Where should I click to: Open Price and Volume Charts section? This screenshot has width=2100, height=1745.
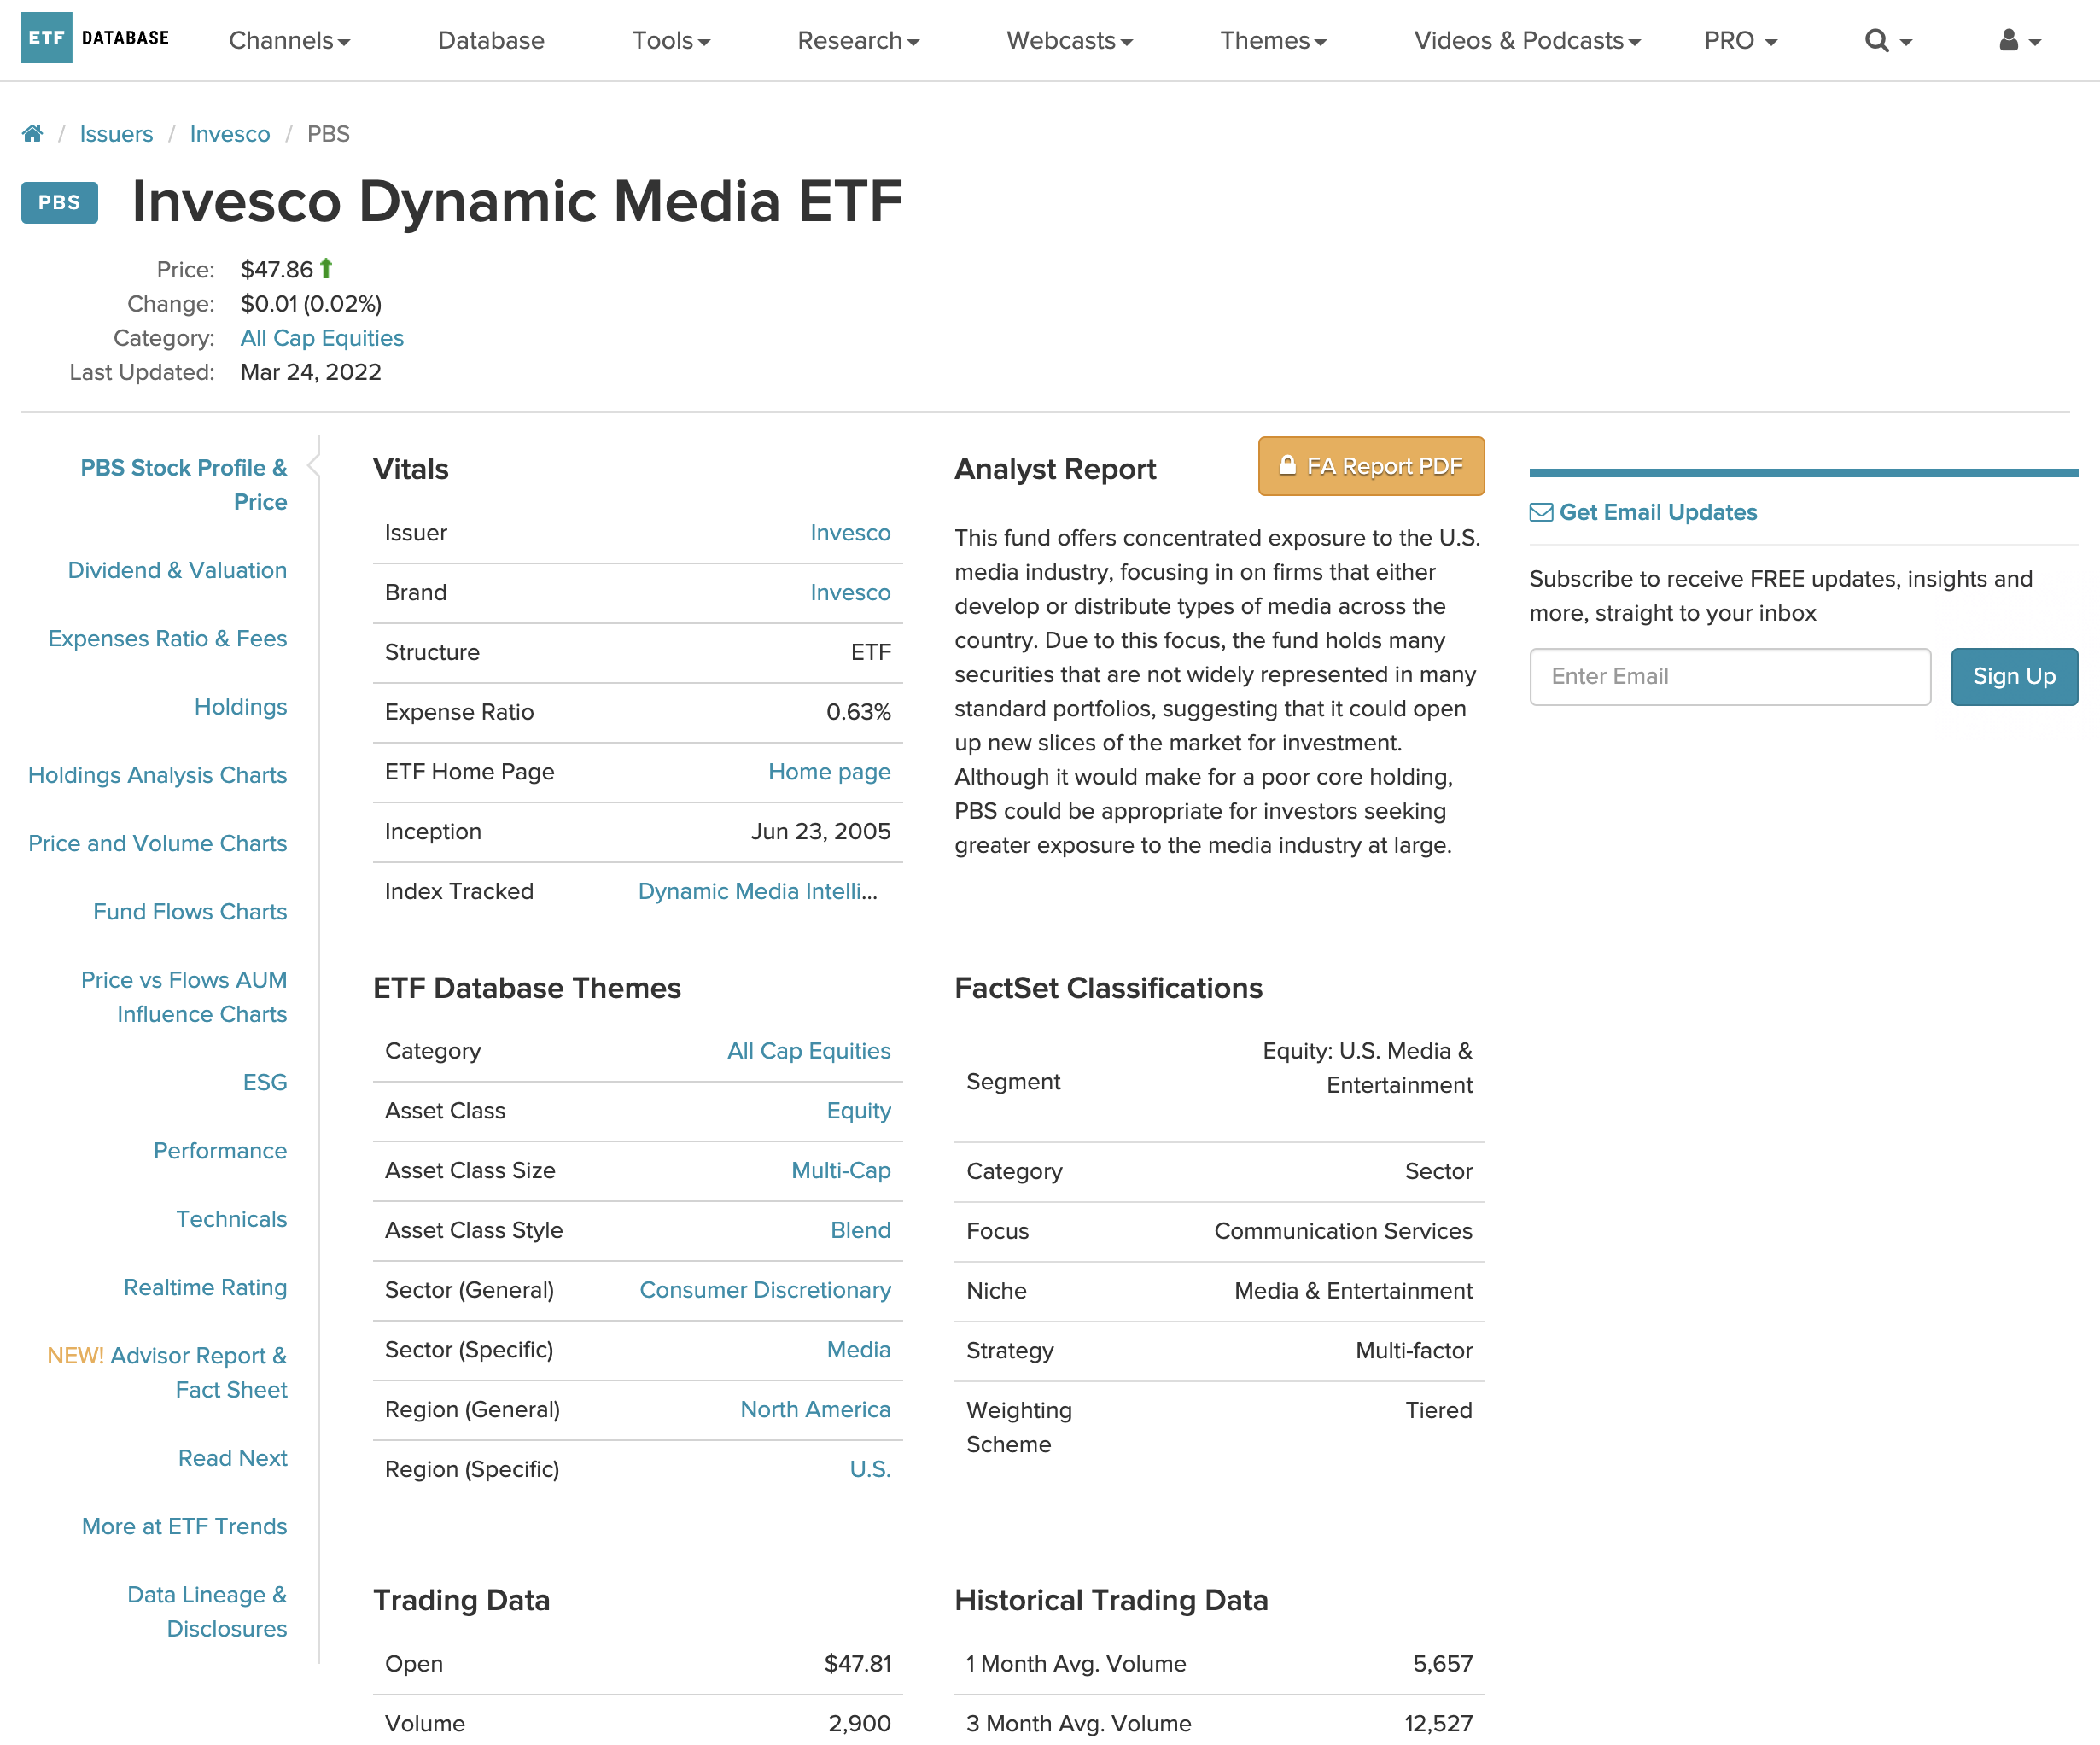click(158, 843)
